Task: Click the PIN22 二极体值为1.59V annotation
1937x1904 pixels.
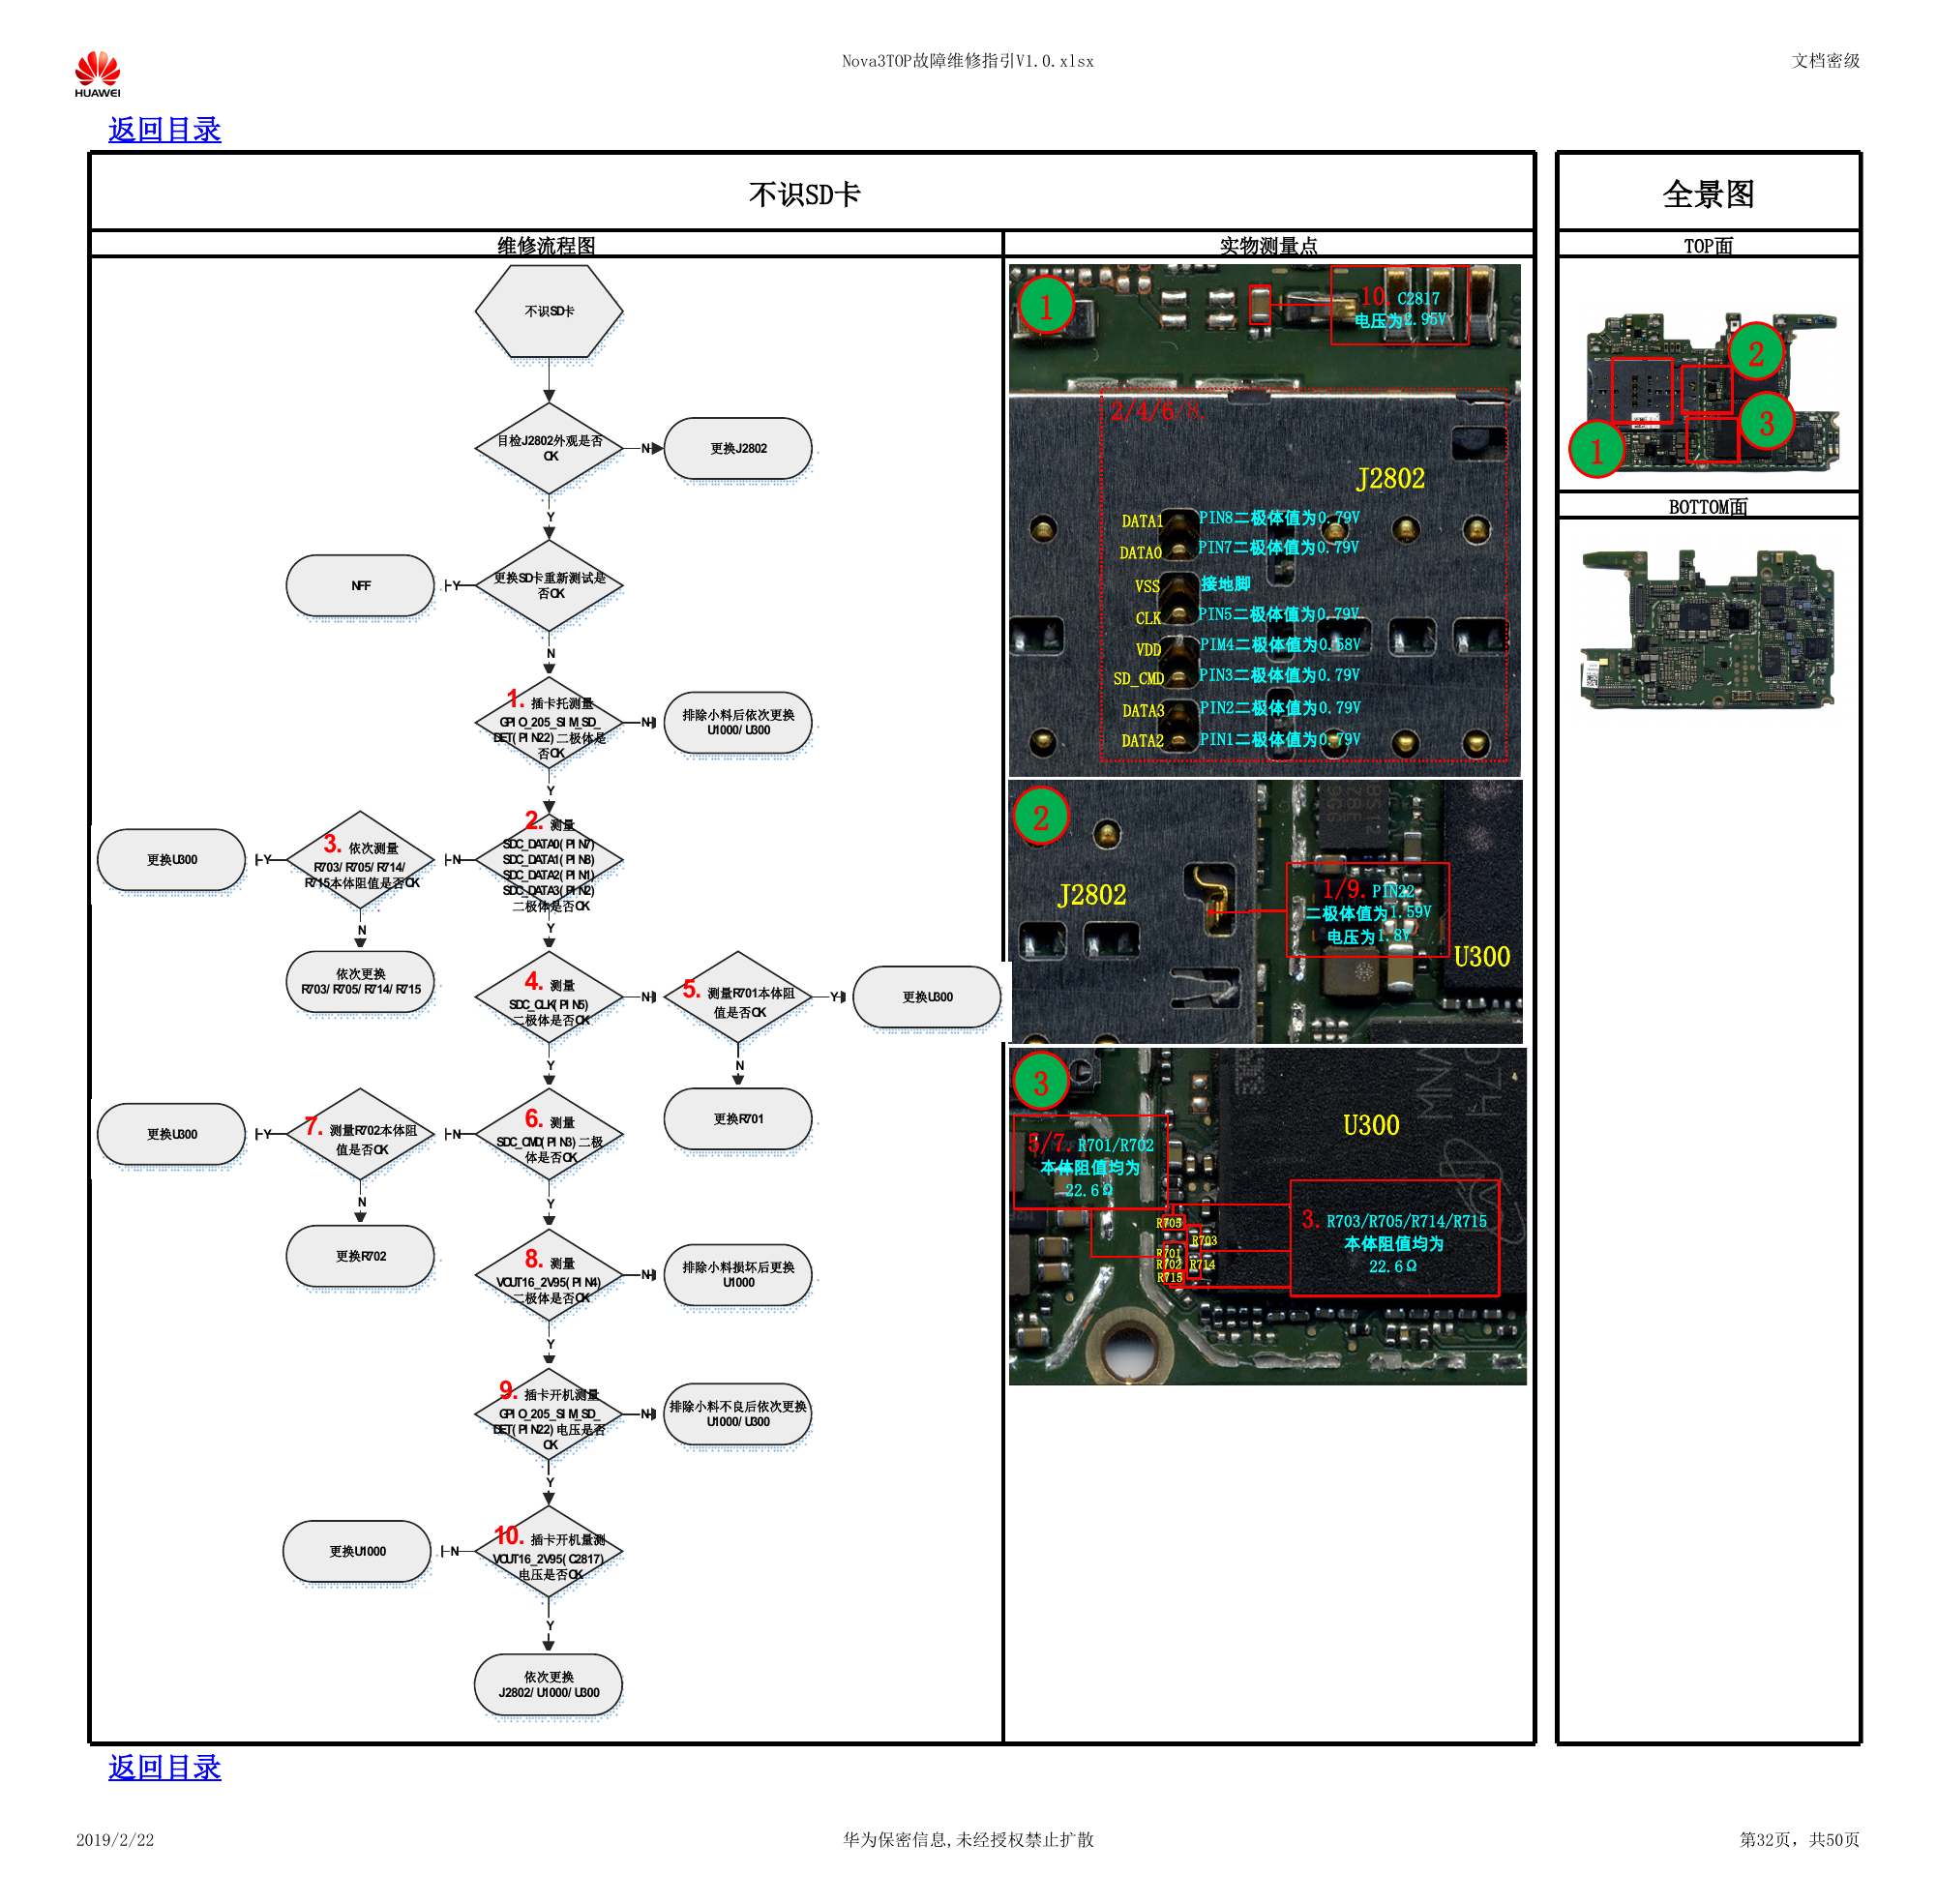Action: [1368, 912]
